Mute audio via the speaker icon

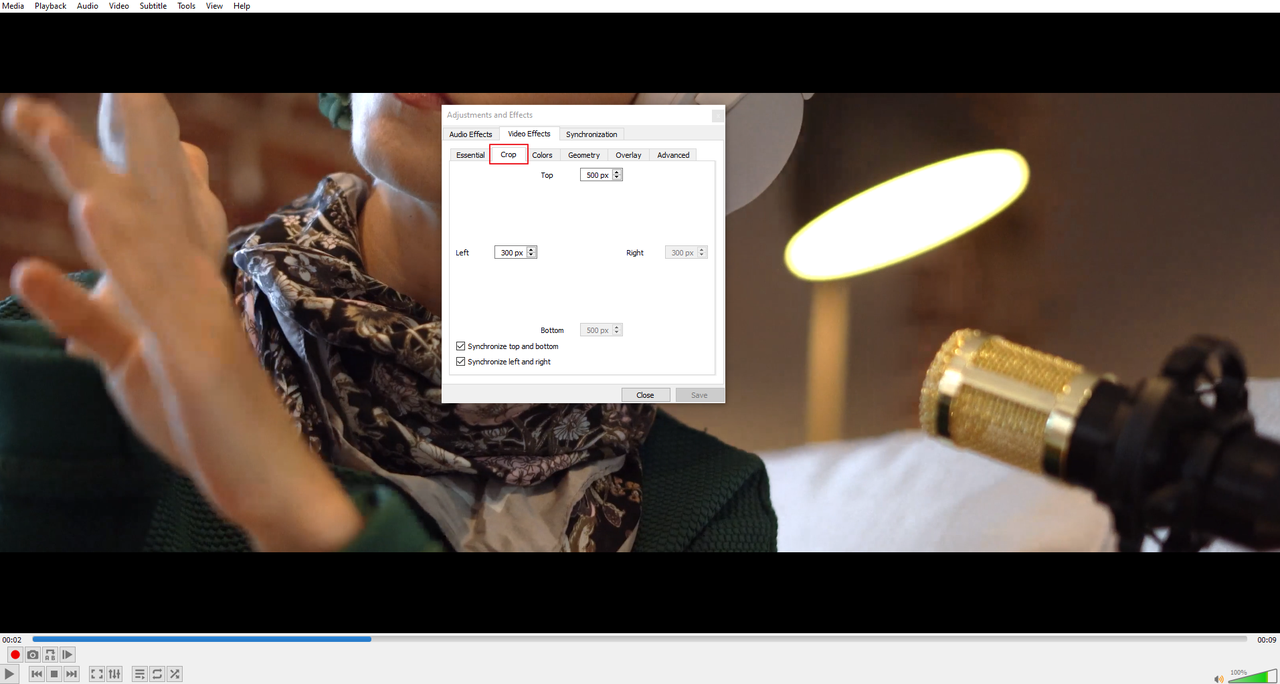(x=1217, y=677)
